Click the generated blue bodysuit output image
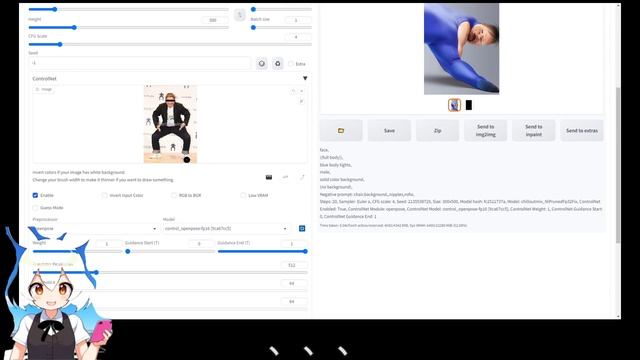 461,49
